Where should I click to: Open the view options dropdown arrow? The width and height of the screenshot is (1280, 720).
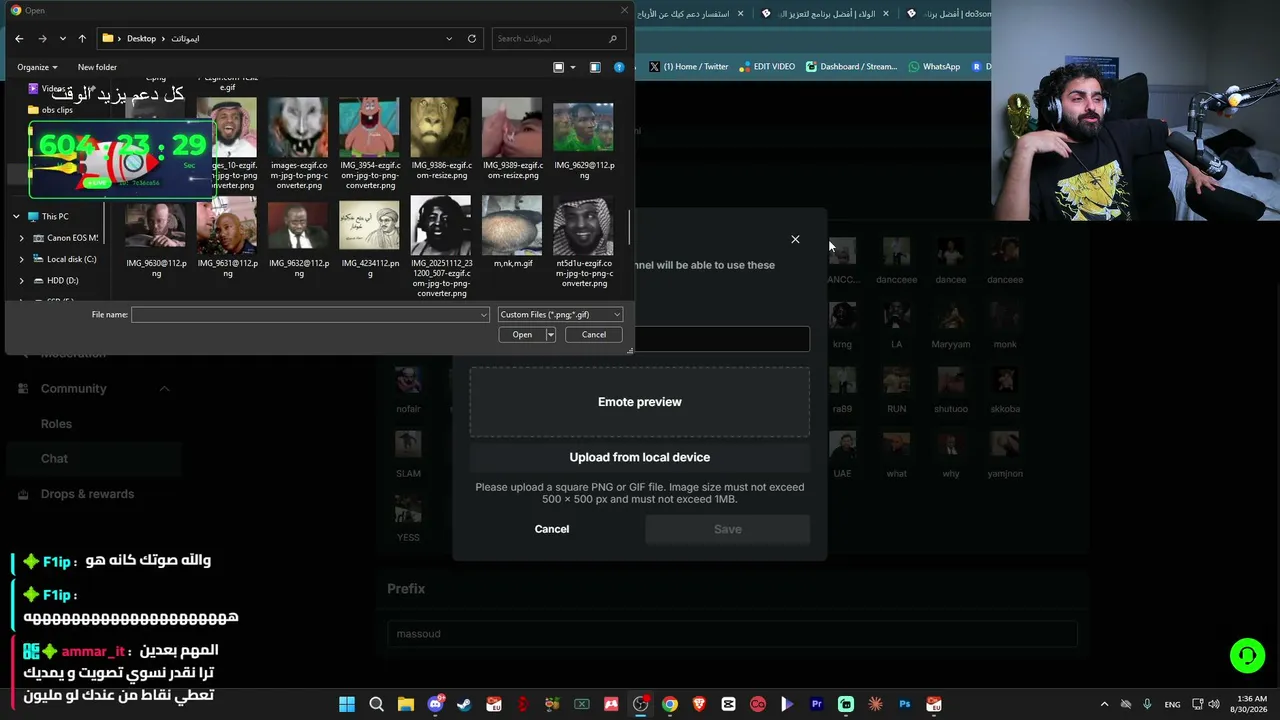point(572,67)
